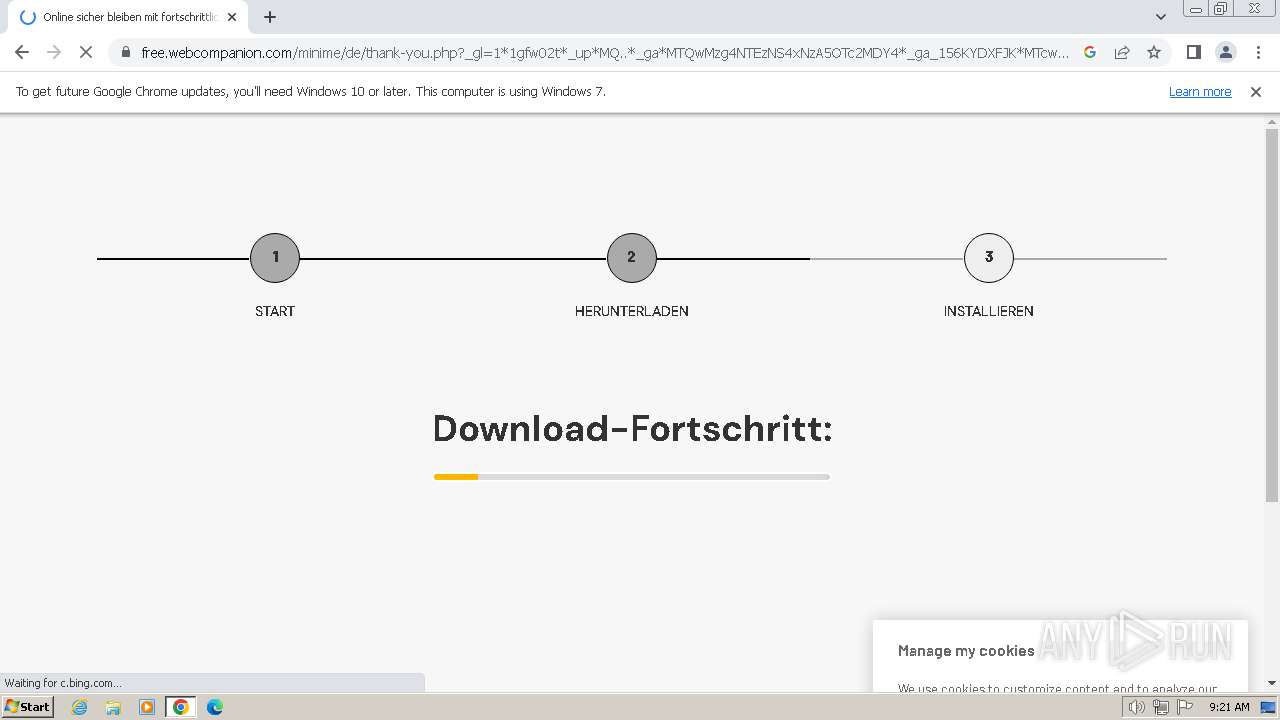Click the HERUNTERLADEN label
Image resolution: width=1280 pixels, height=720 pixels.
[x=632, y=311]
